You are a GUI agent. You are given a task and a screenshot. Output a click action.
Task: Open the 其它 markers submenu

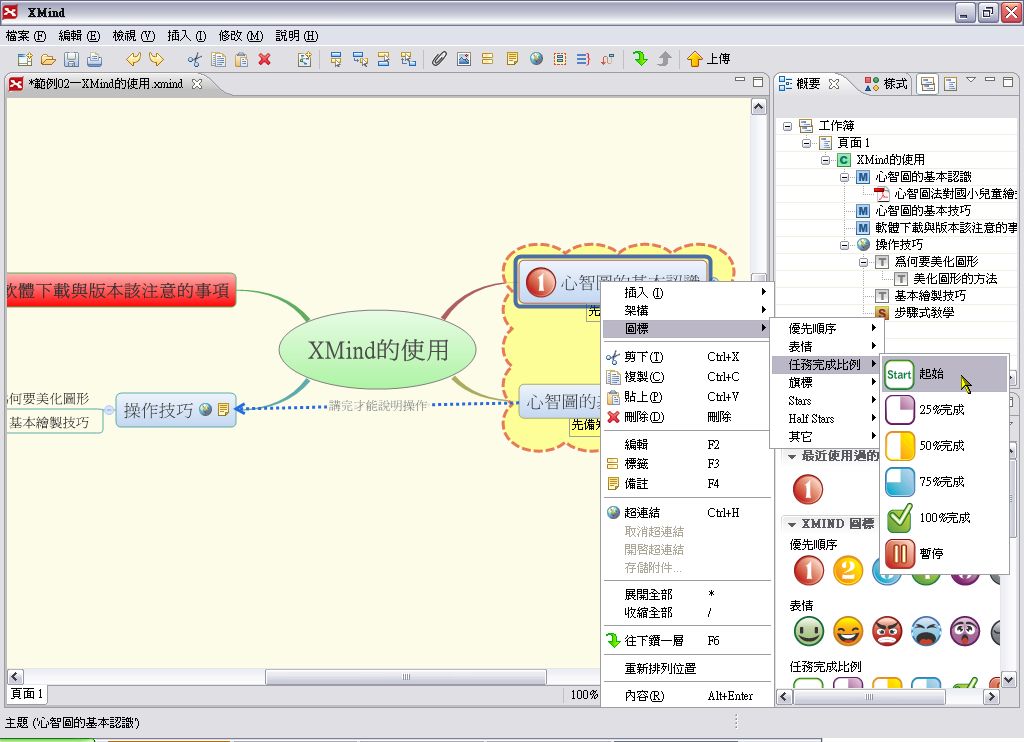click(825, 436)
